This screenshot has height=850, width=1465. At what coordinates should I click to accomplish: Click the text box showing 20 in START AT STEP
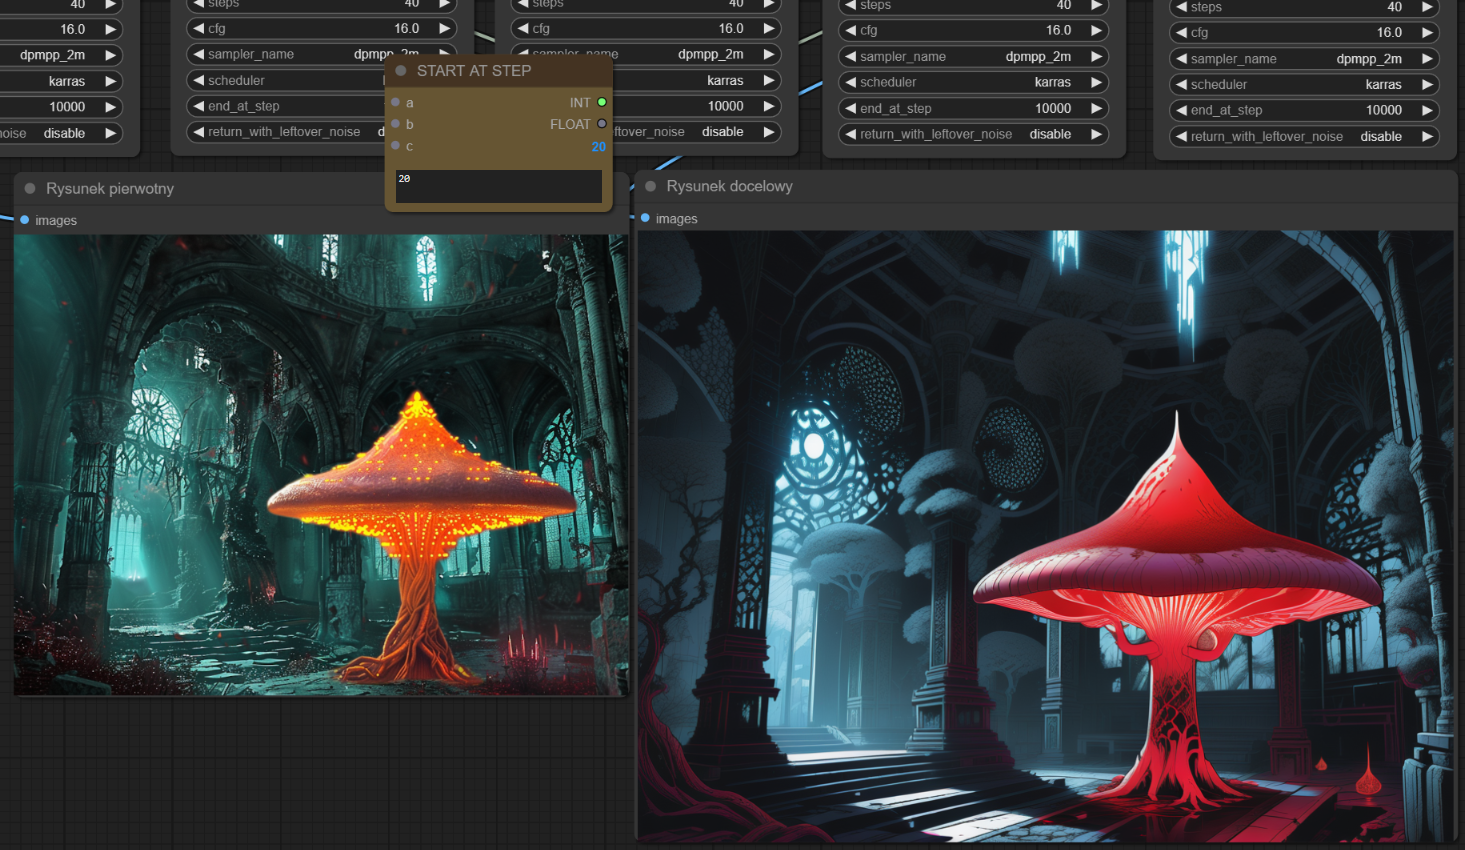point(498,185)
